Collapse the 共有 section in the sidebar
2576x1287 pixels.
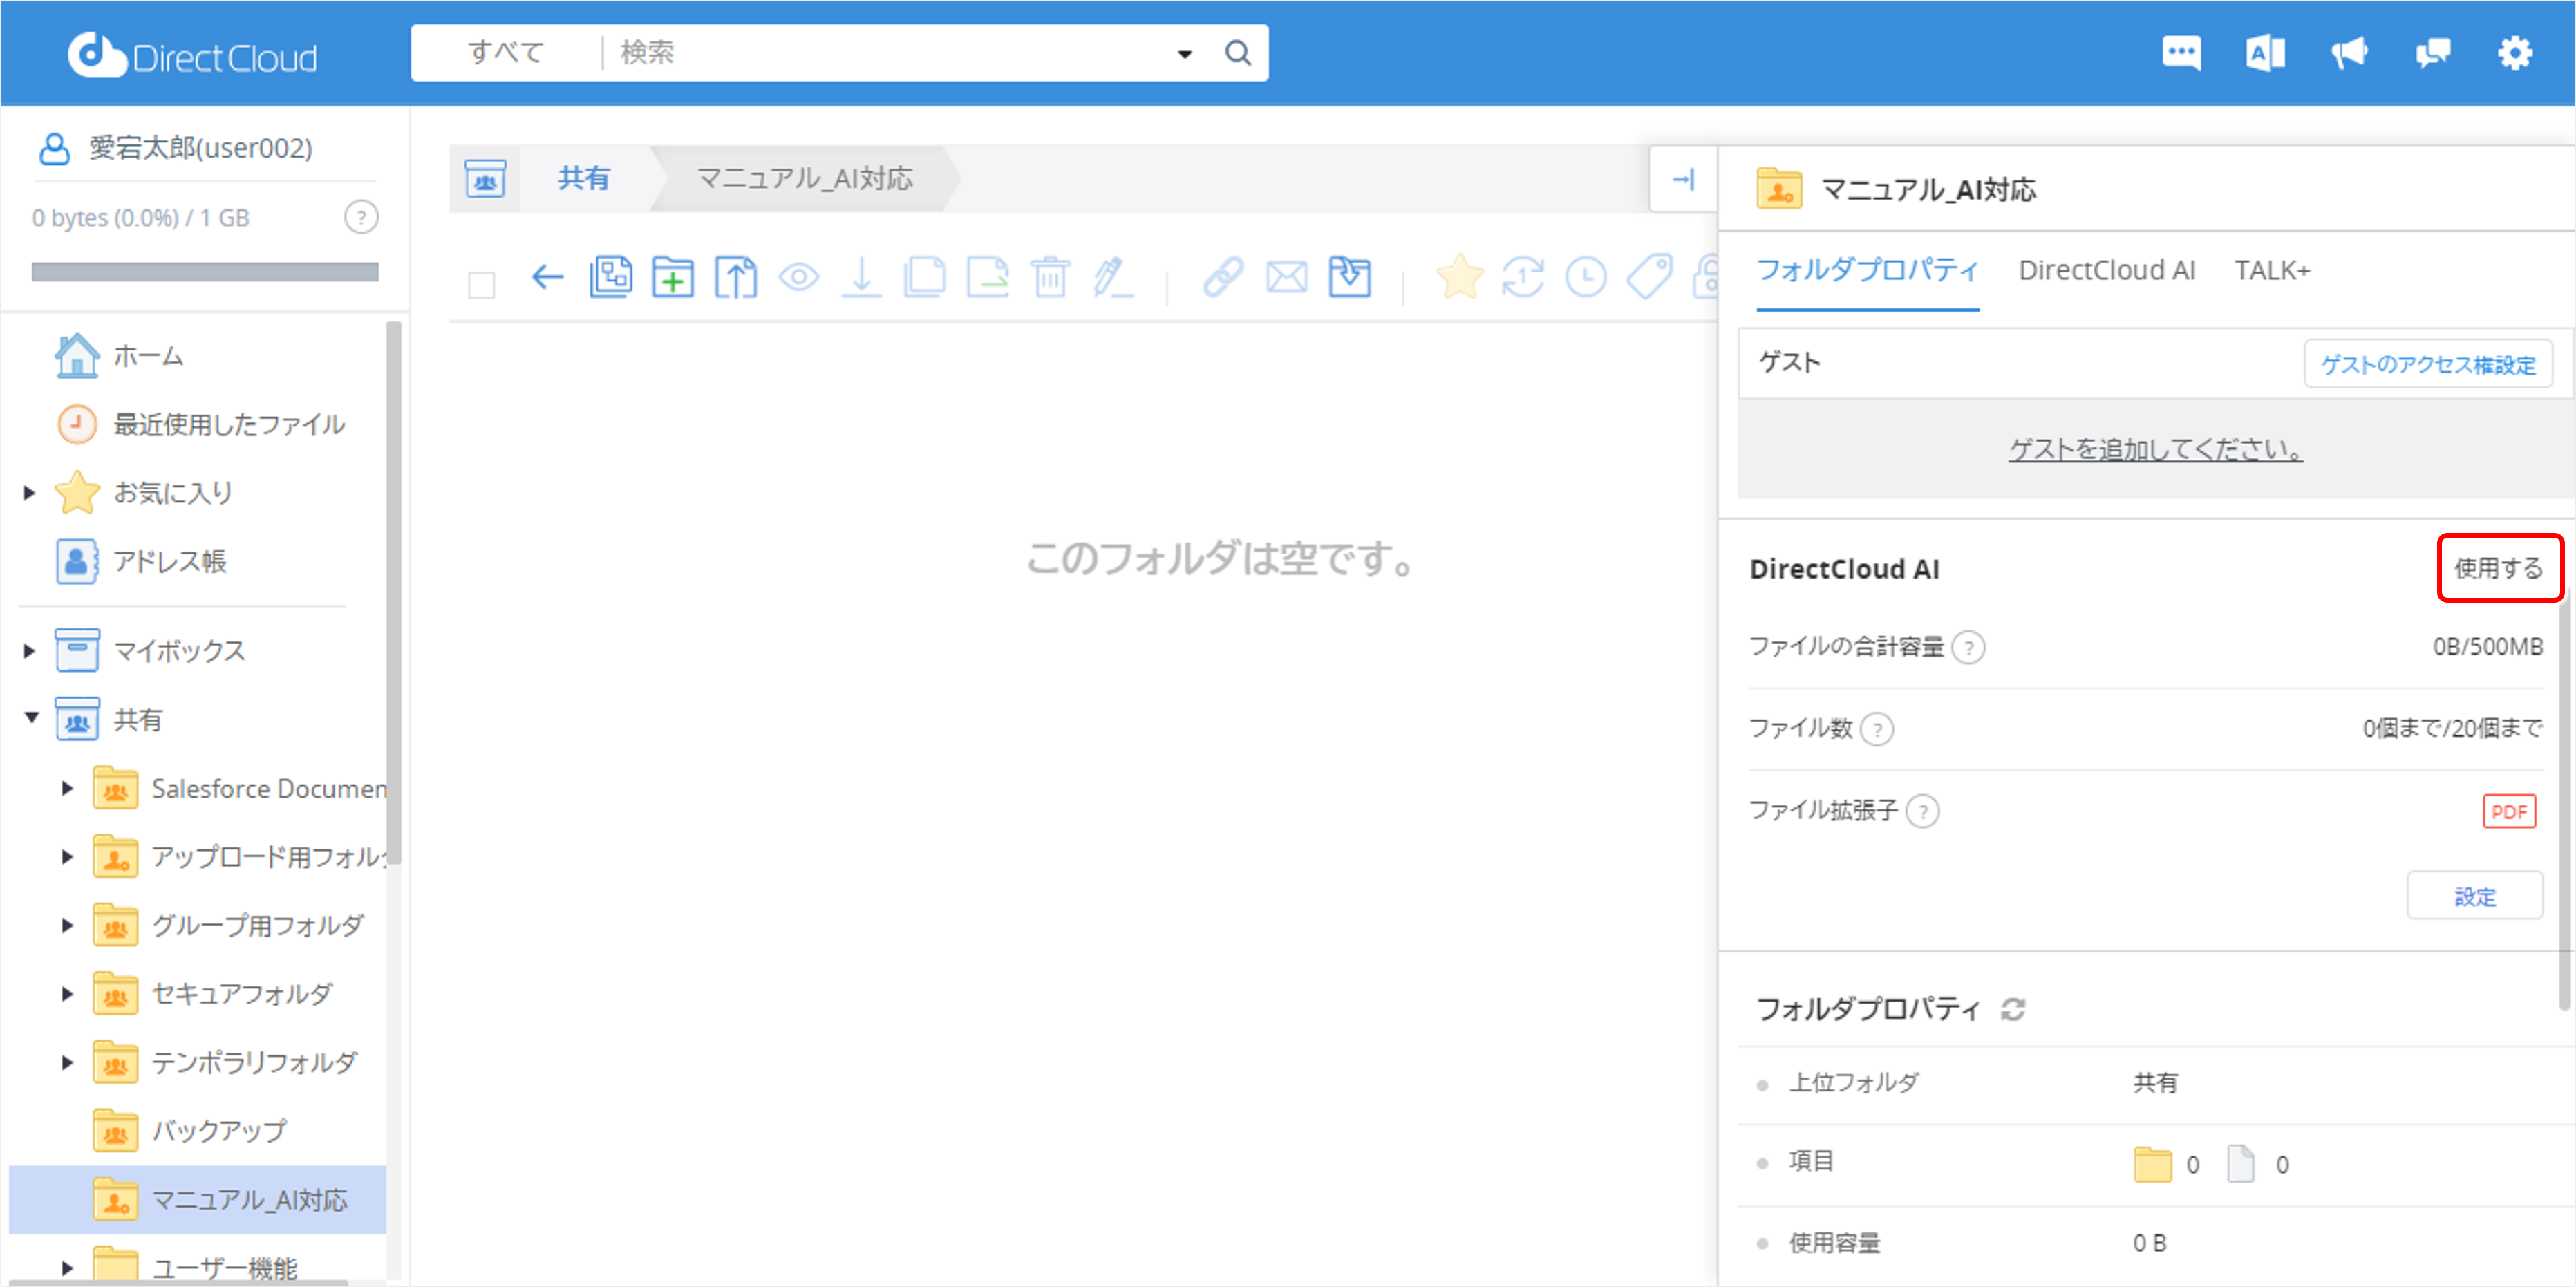(x=32, y=717)
